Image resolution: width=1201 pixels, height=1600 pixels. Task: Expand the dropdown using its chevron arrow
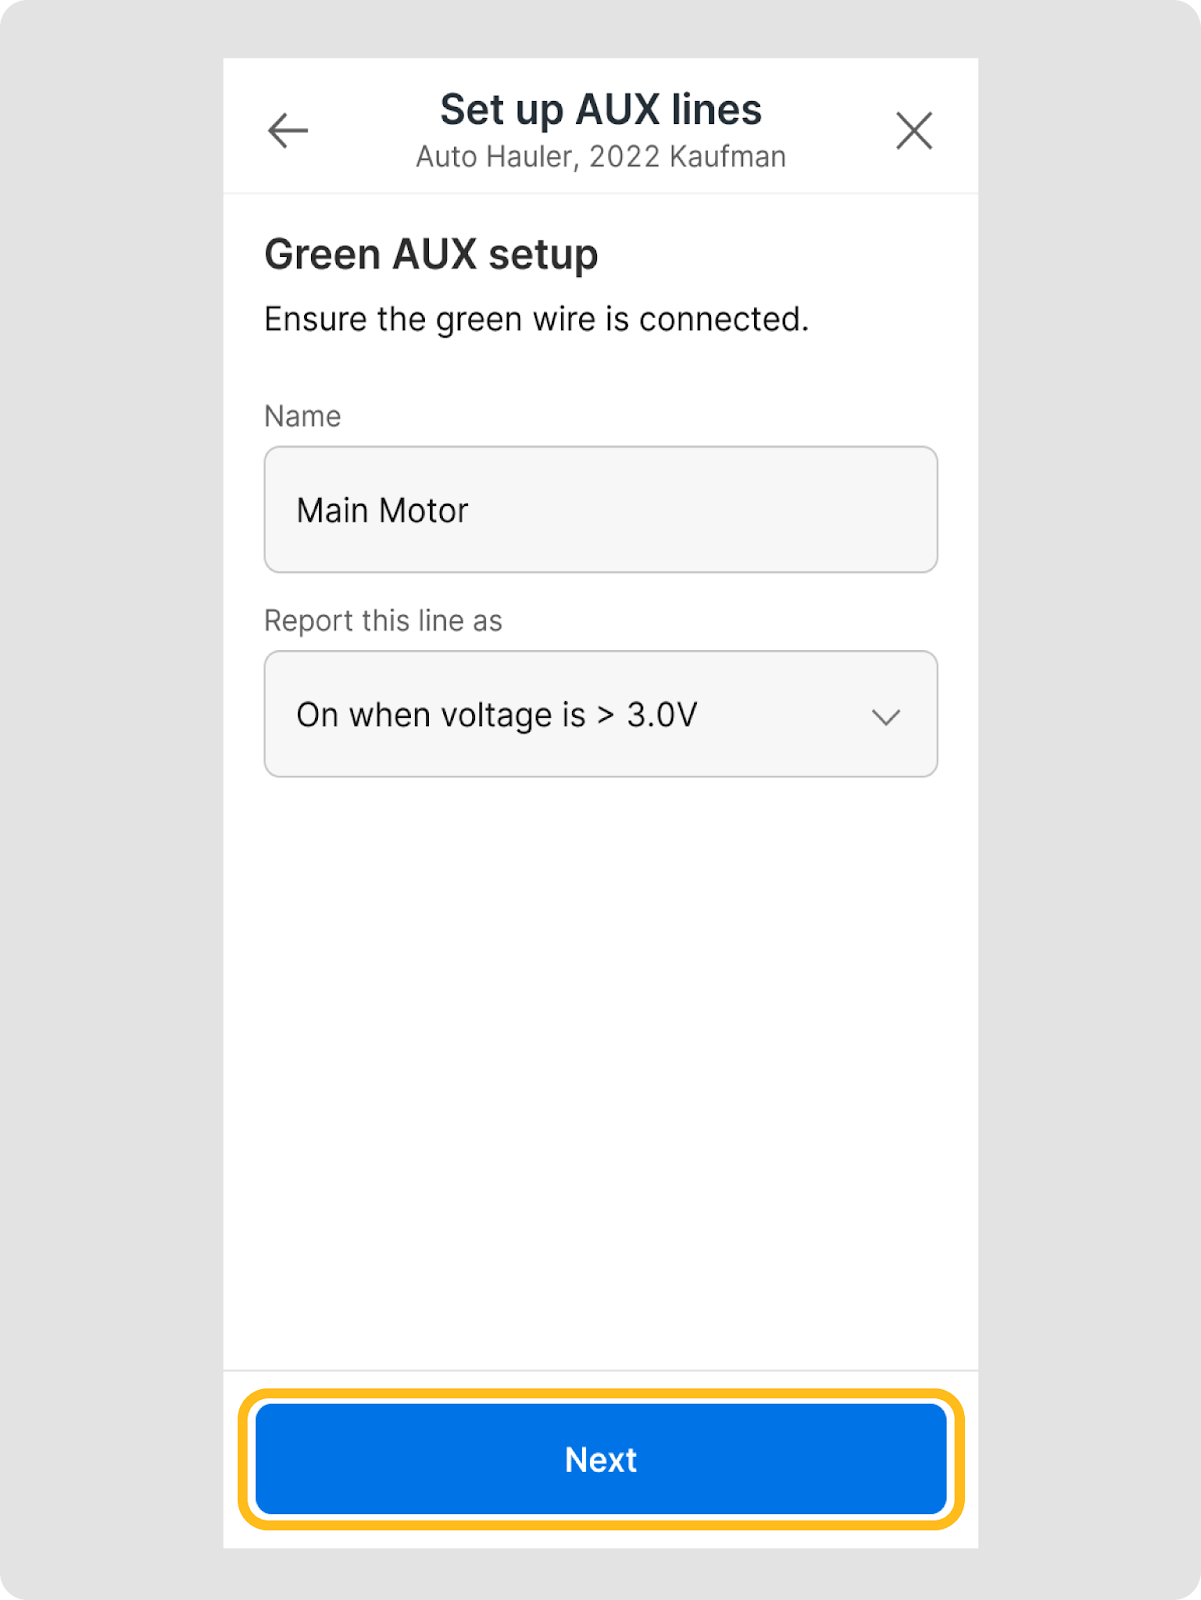[885, 716]
